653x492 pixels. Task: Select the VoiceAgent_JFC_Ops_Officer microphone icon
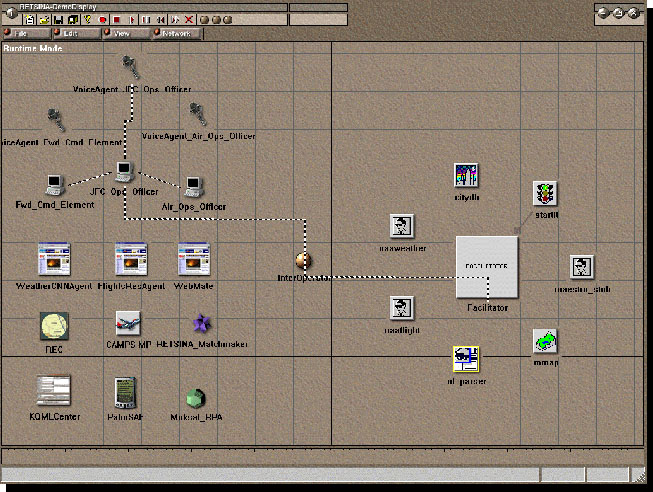tap(130, 68)
